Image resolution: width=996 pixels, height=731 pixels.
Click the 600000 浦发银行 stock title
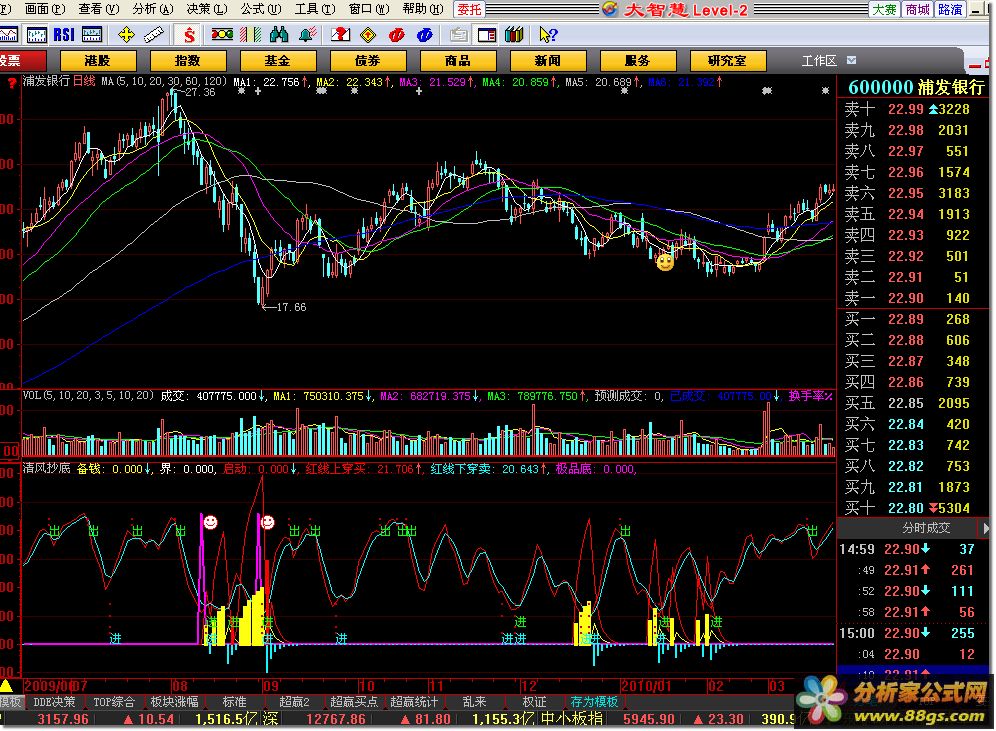(x=915, y=87)
